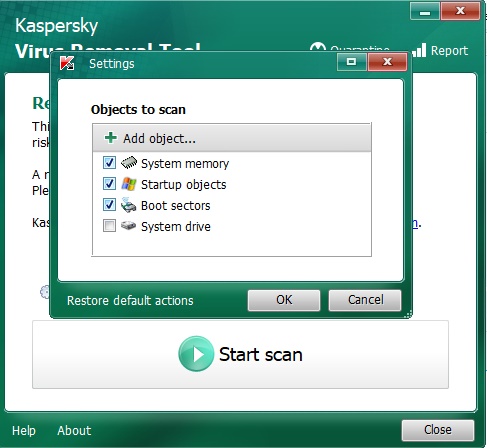Click the Settings dialog resize grip corner

pyautogui.click(x=408, y=314)
